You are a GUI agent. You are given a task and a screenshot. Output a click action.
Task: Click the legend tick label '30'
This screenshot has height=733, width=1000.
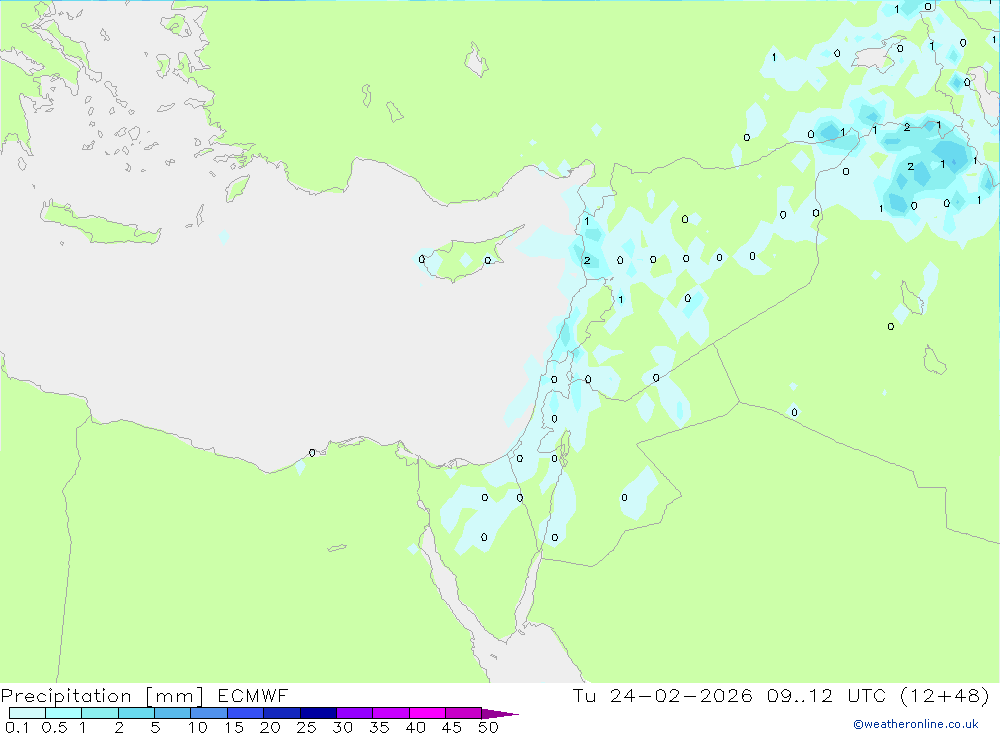(342, 727)
